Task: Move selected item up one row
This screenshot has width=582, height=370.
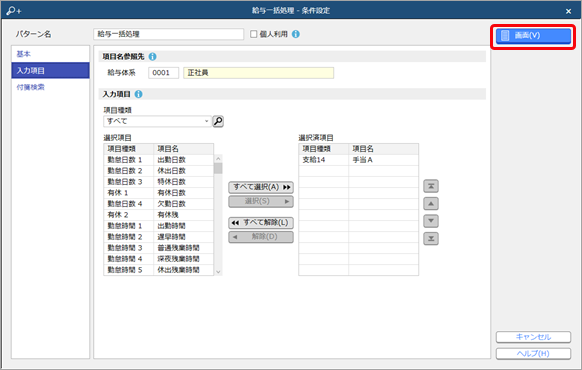Action: coord(431,203)
